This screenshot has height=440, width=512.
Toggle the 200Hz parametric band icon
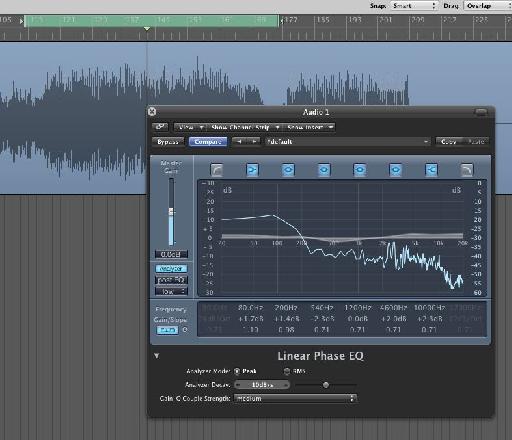[288, 170]
